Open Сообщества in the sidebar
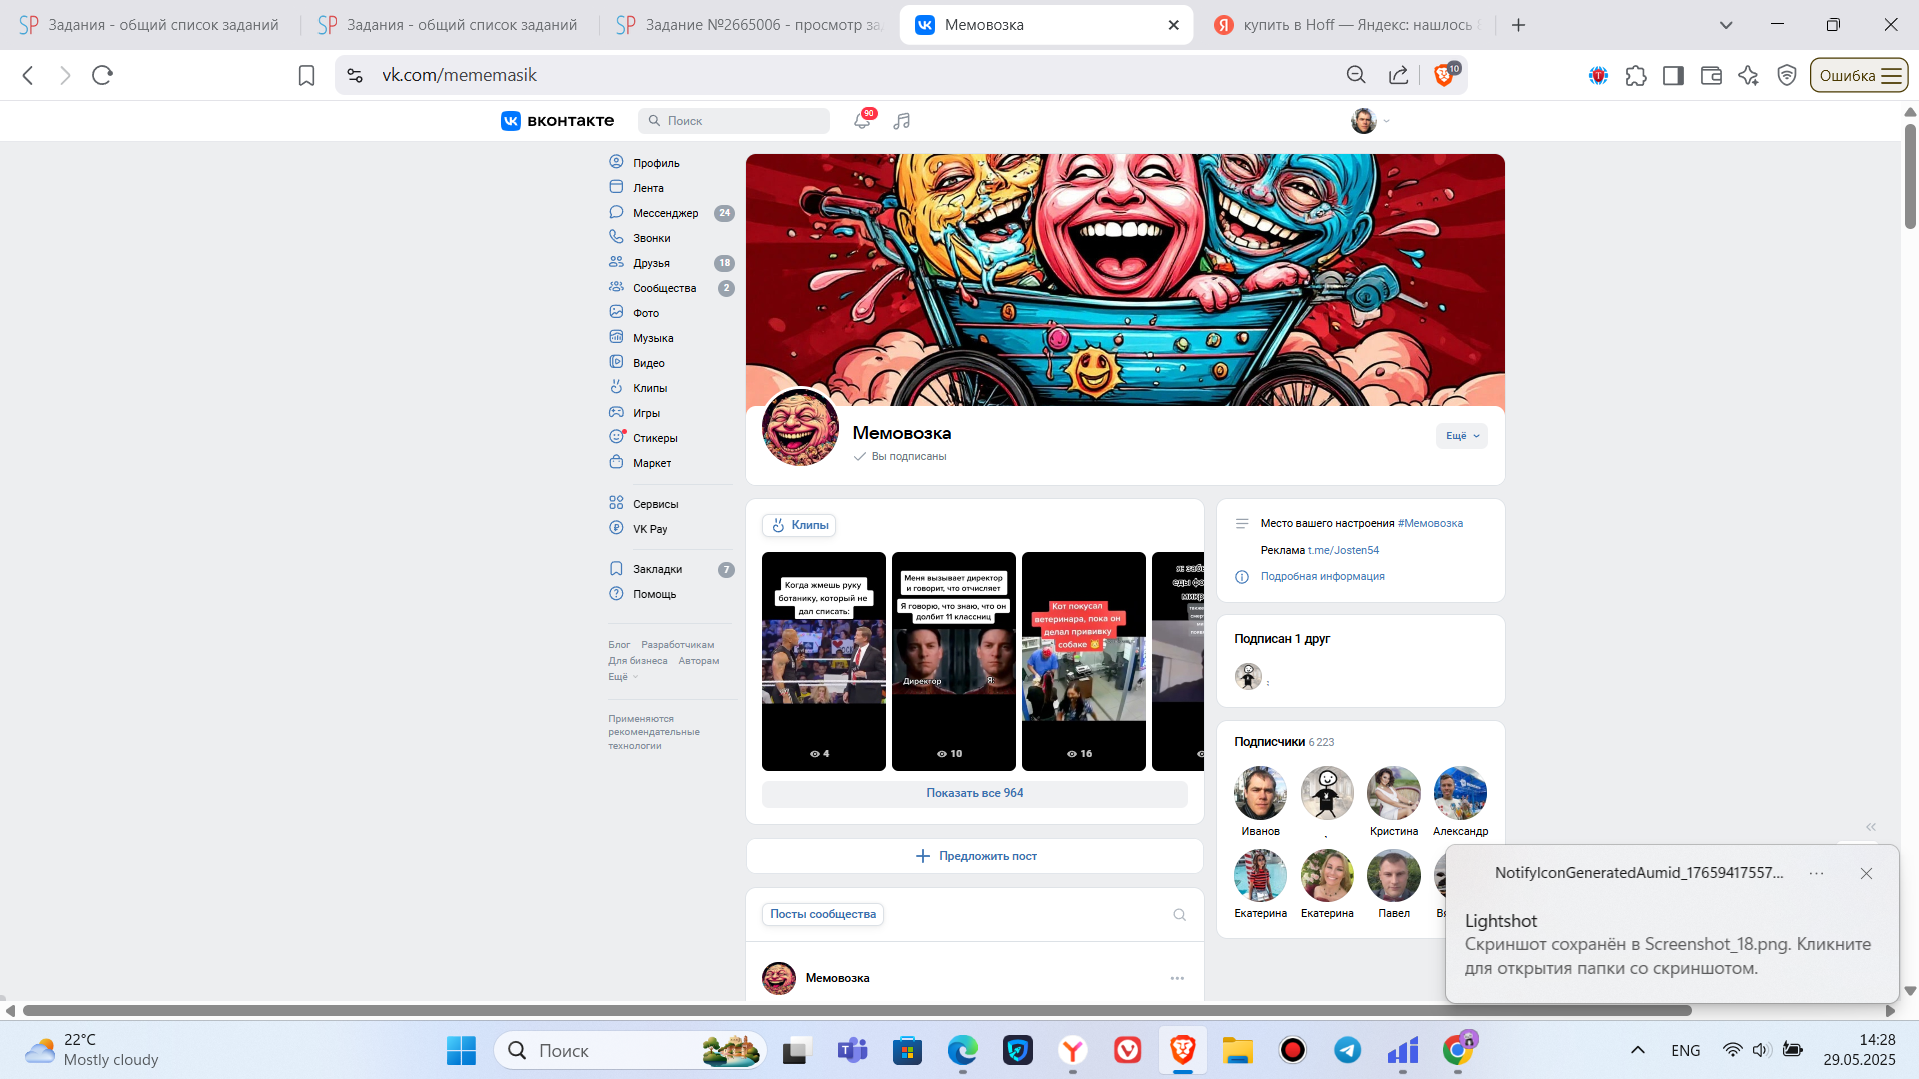The image size is (1919, 1079). pyautogui.click(x=664, y=288)
